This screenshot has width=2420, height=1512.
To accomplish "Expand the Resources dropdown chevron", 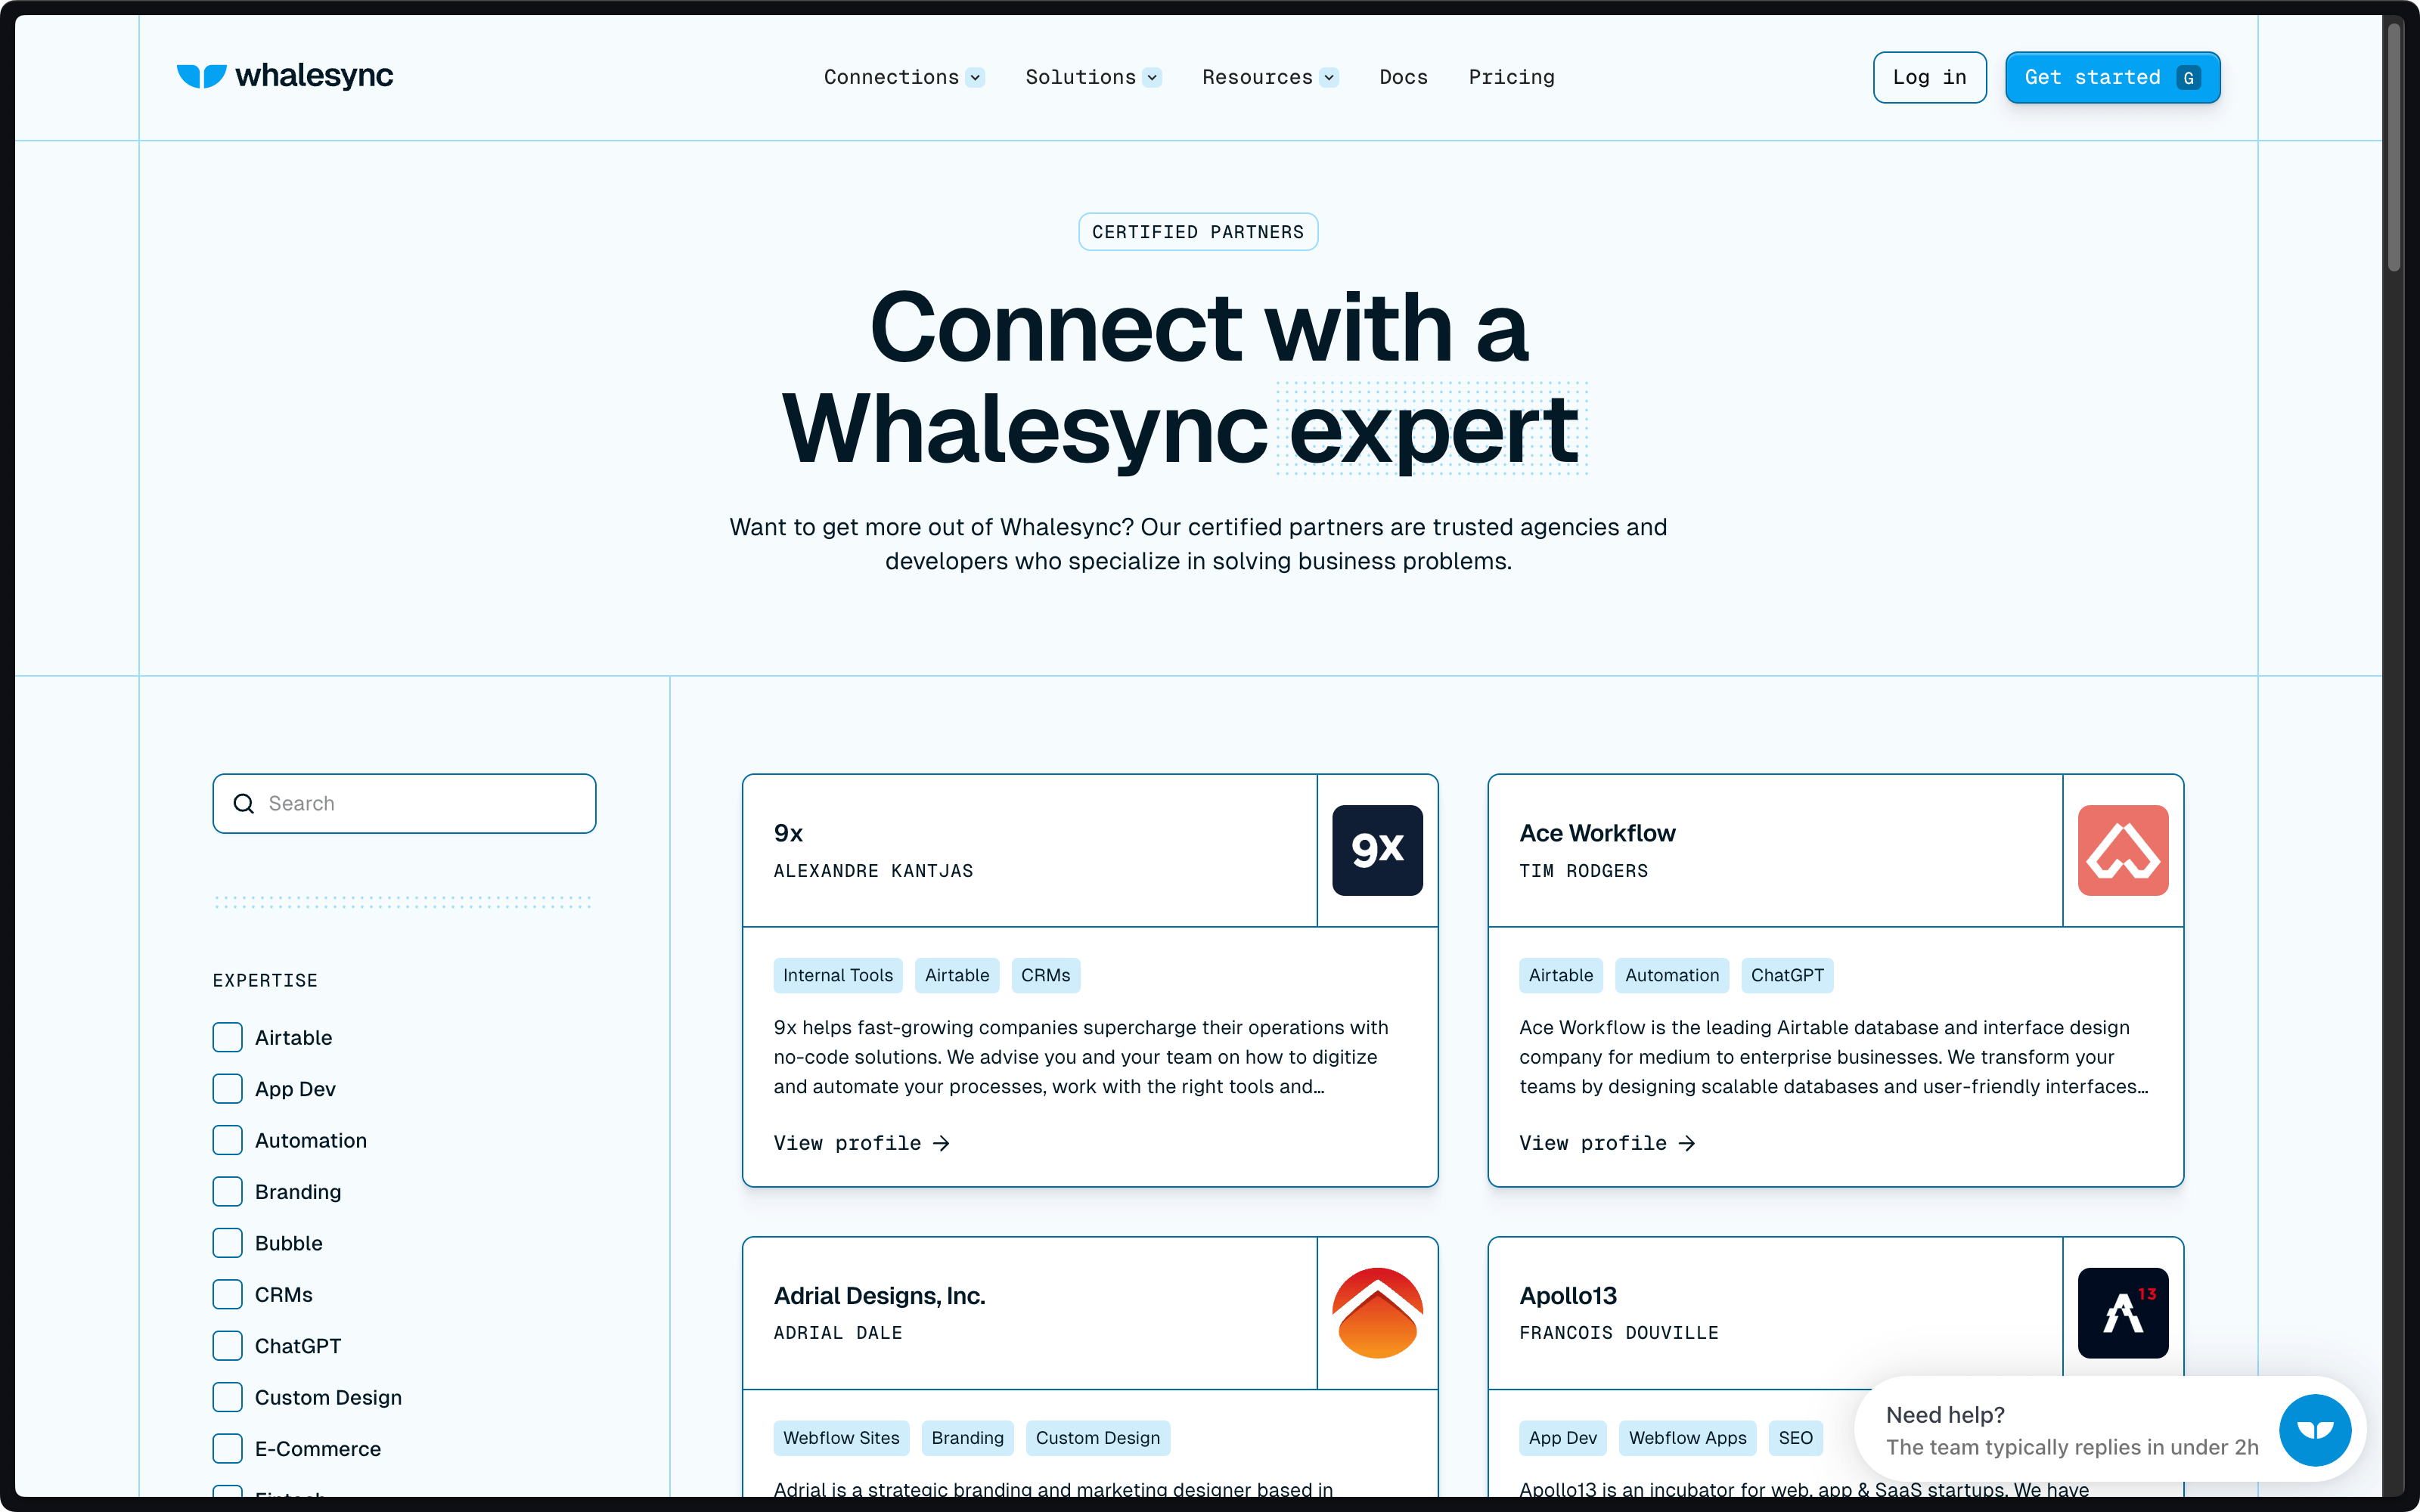I will (x=1329, y=78).
